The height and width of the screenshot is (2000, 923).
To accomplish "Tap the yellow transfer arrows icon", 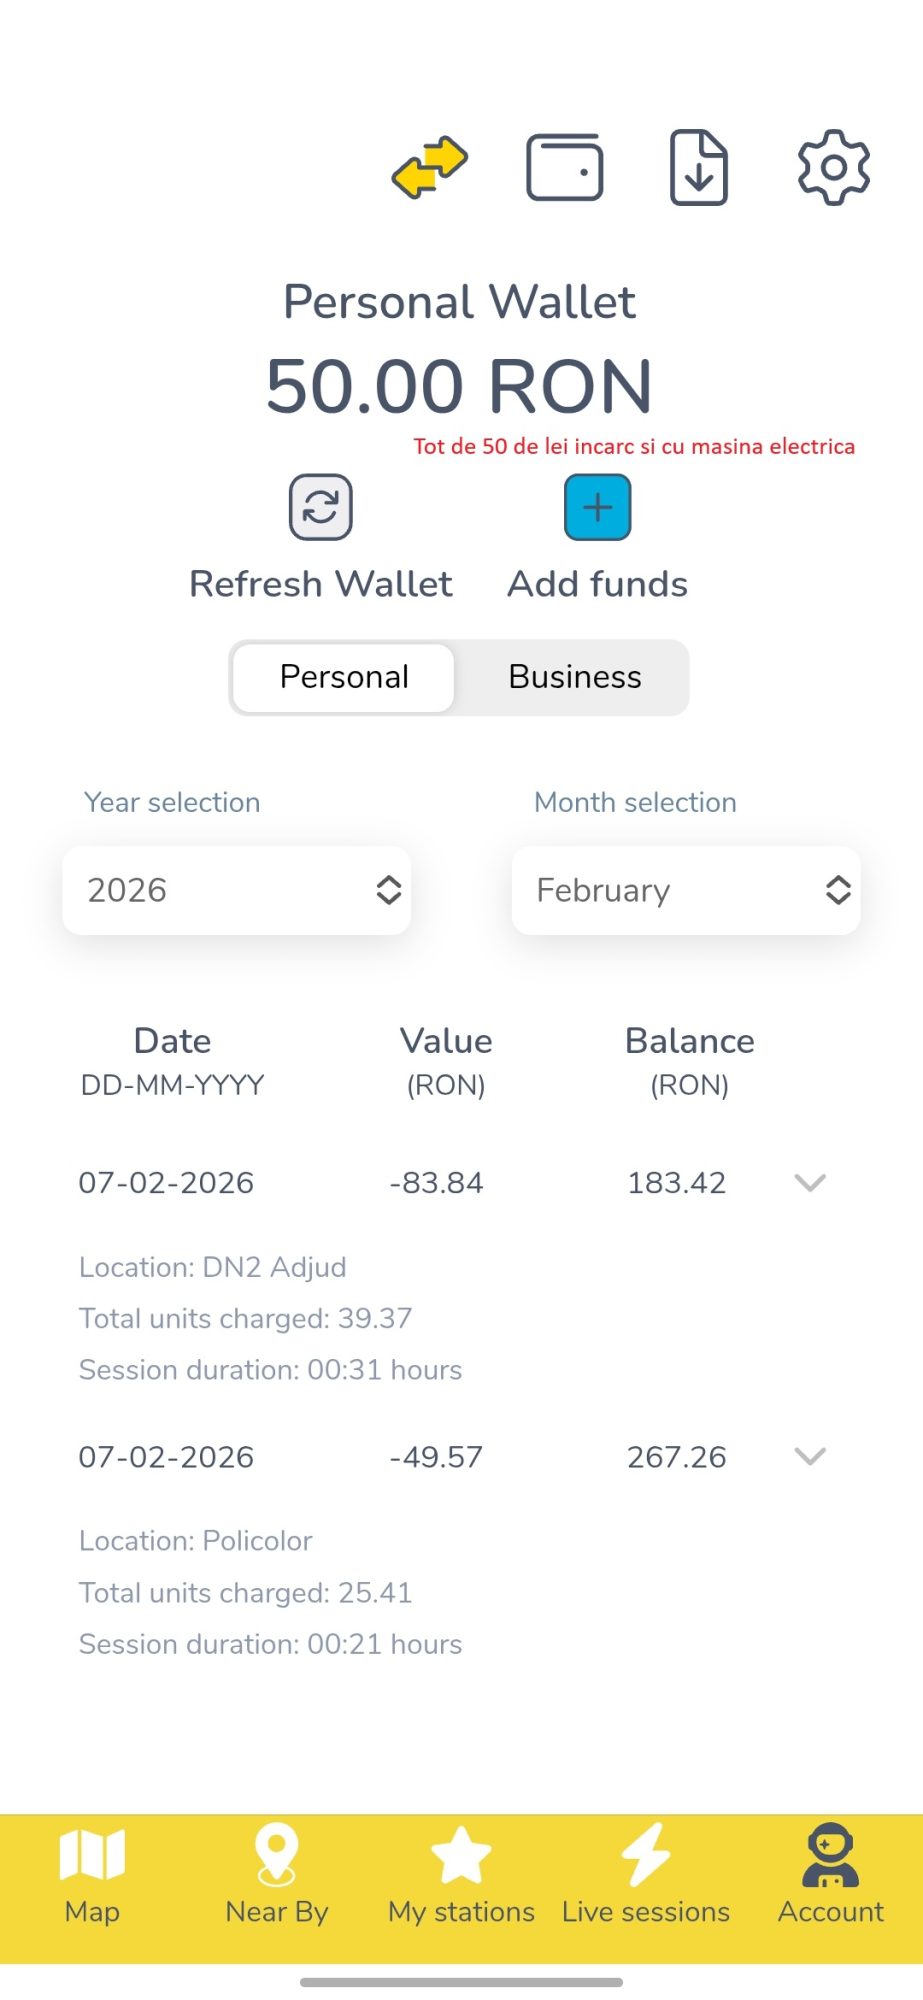I will click(430, 167).
